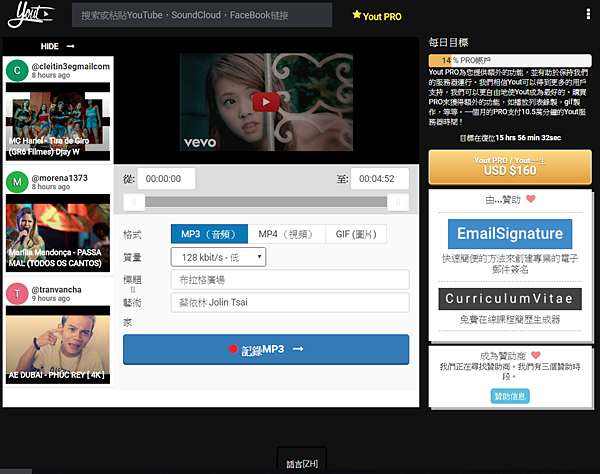Focus the search or paste link field

pyautogui.click(x=202, y=15)
